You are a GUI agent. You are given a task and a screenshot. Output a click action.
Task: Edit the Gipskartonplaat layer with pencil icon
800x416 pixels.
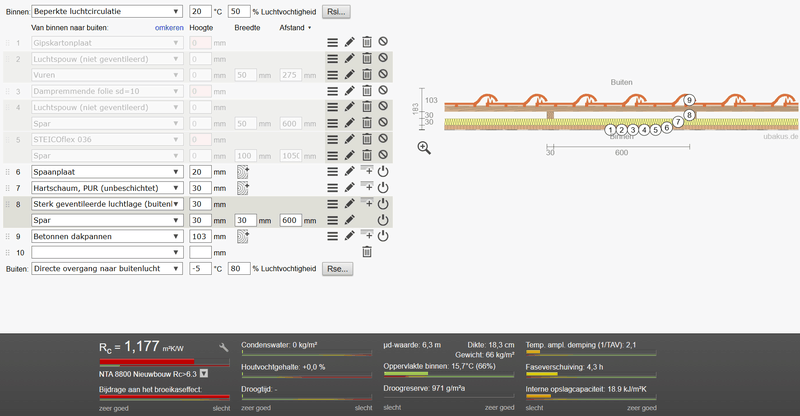(349, 42)
